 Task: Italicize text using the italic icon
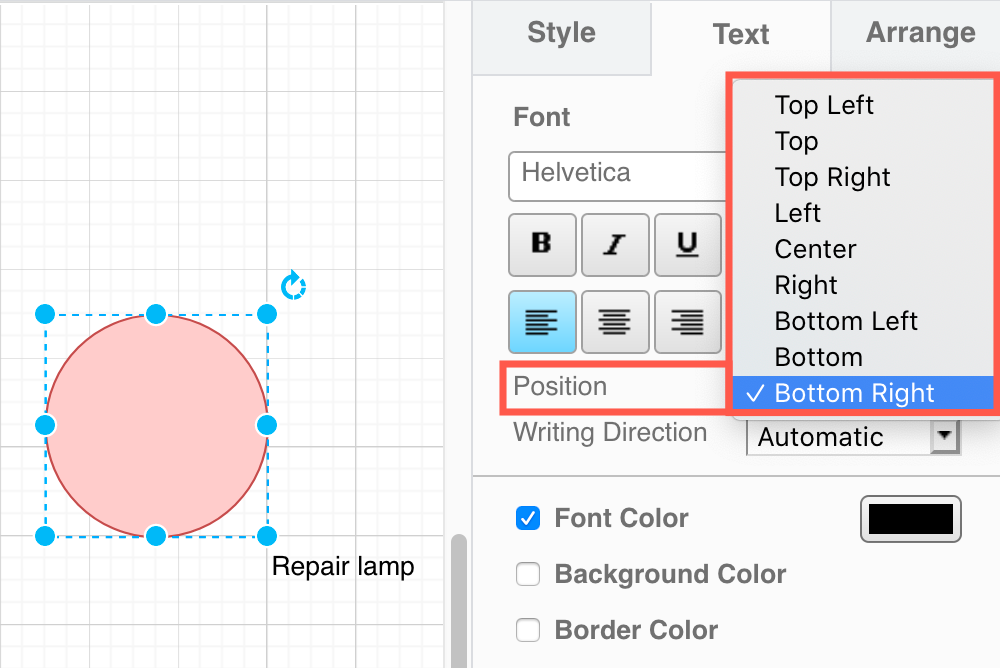tap(614, 244)
